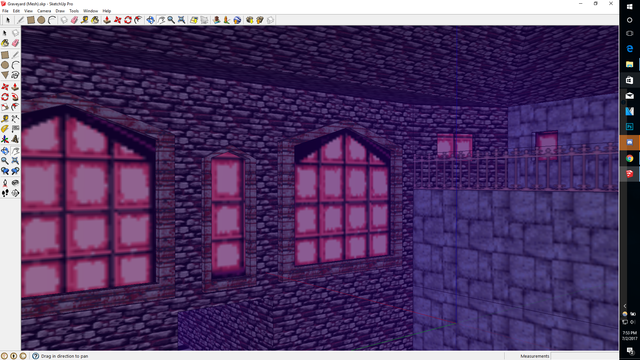640x360 pixels.
Task: Select the Walk footprints tool
Action: click(5, 193)
